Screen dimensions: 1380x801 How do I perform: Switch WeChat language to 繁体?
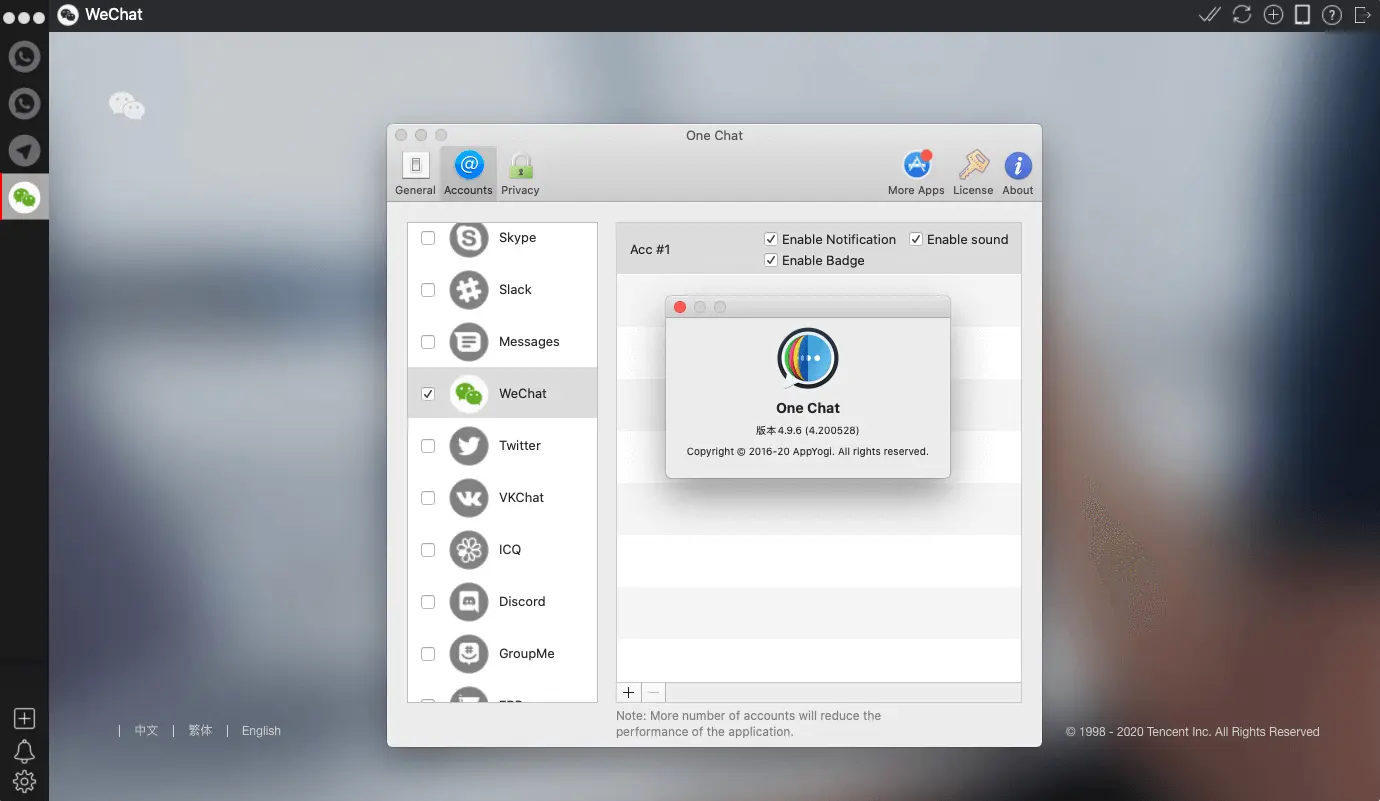click(200, 731)
